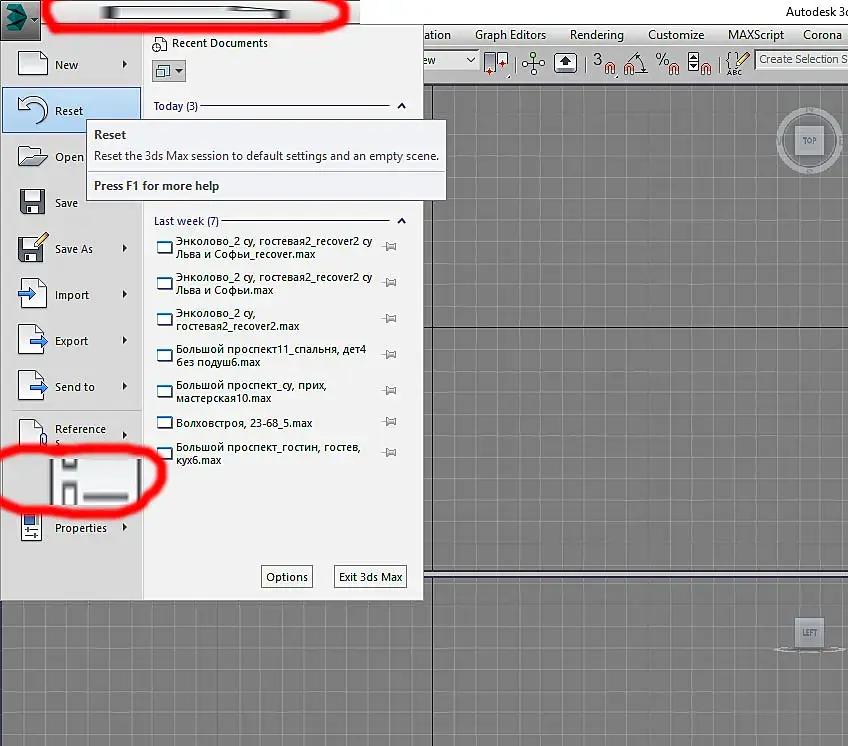The width and height of the screenshot is (848, 746).
Task: Select Reset in the application menu
Action: (x=71, y=110)
